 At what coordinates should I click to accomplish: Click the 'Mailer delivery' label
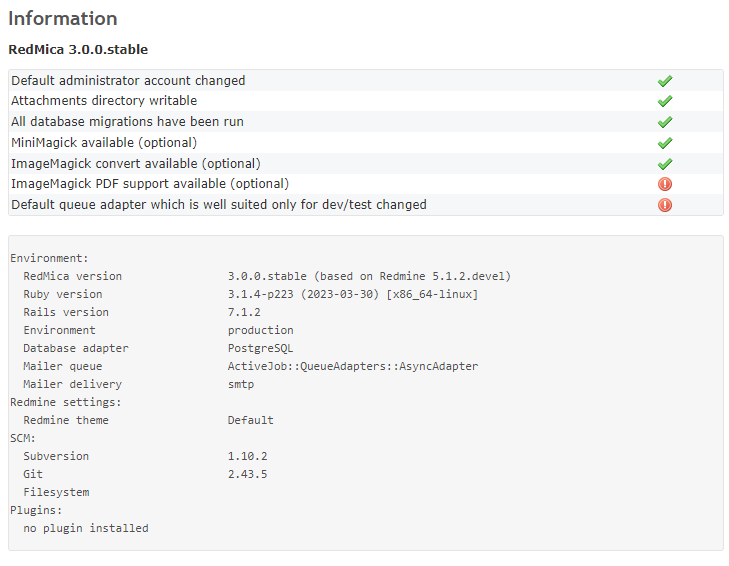(x=73, y=384)
